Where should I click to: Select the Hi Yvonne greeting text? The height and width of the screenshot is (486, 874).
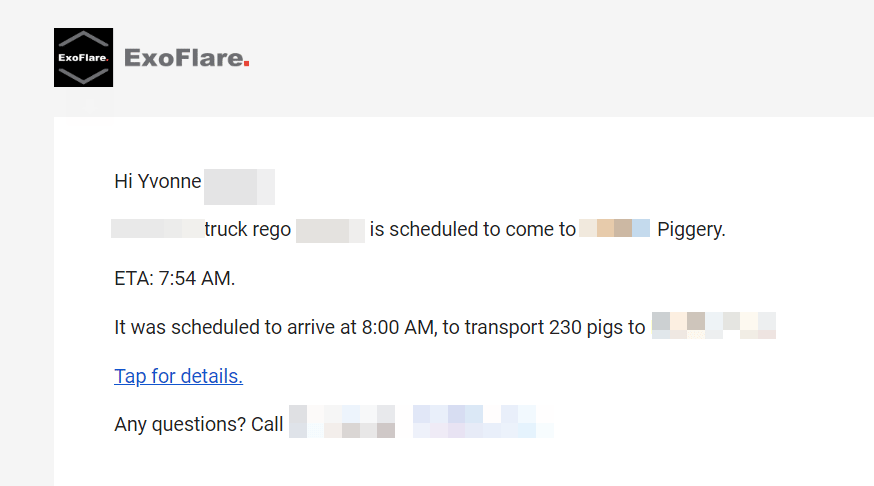coord(158,181)
